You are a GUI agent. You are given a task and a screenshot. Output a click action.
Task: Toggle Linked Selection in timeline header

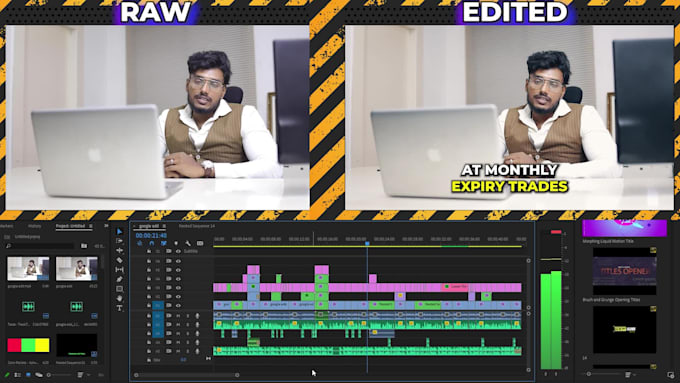(164, 243)
